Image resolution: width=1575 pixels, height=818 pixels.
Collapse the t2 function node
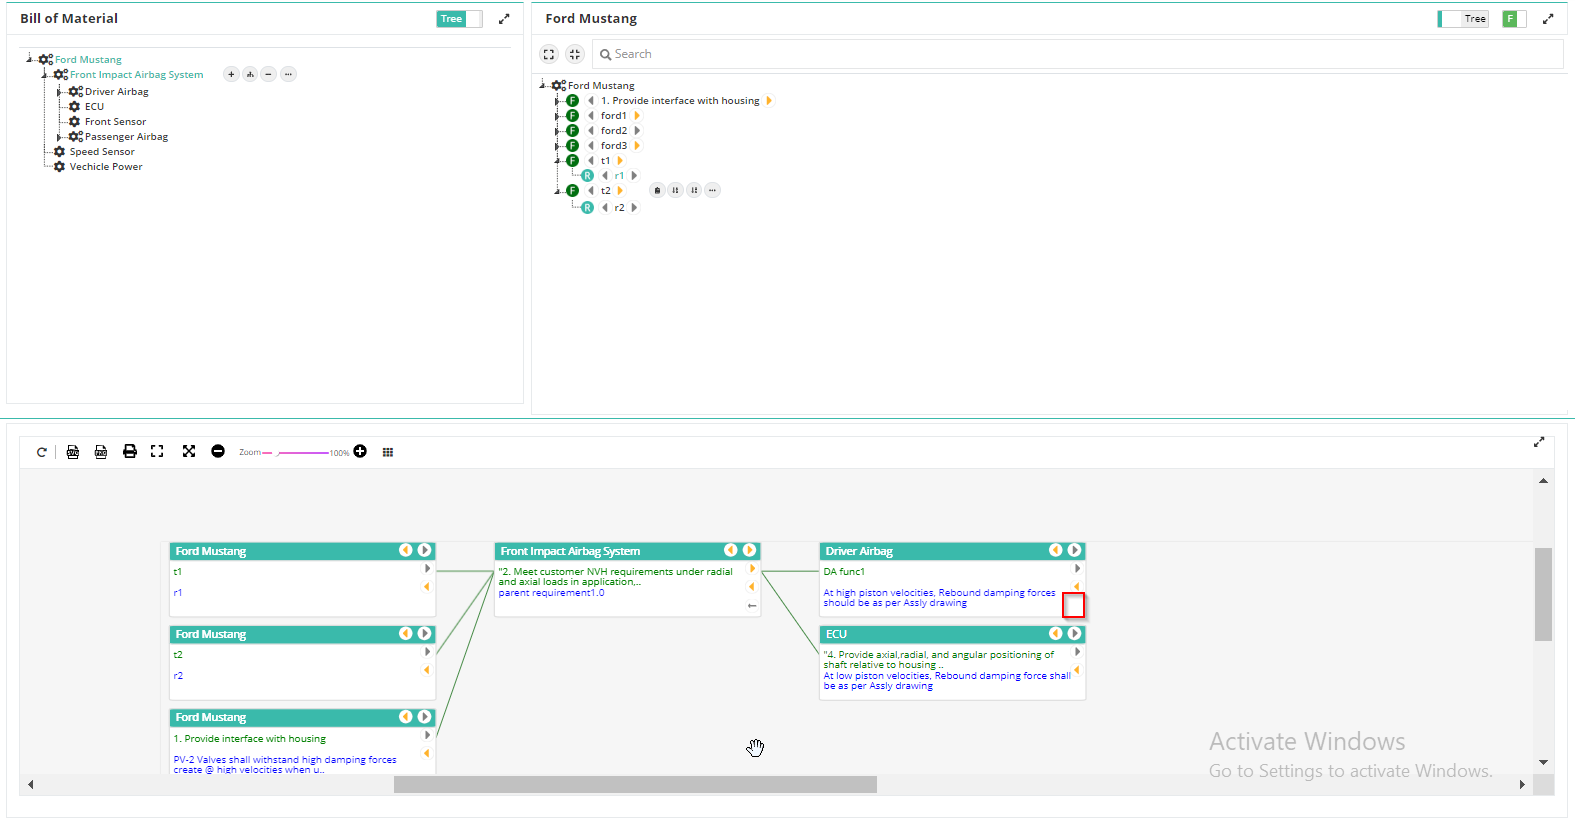(558, 191)
